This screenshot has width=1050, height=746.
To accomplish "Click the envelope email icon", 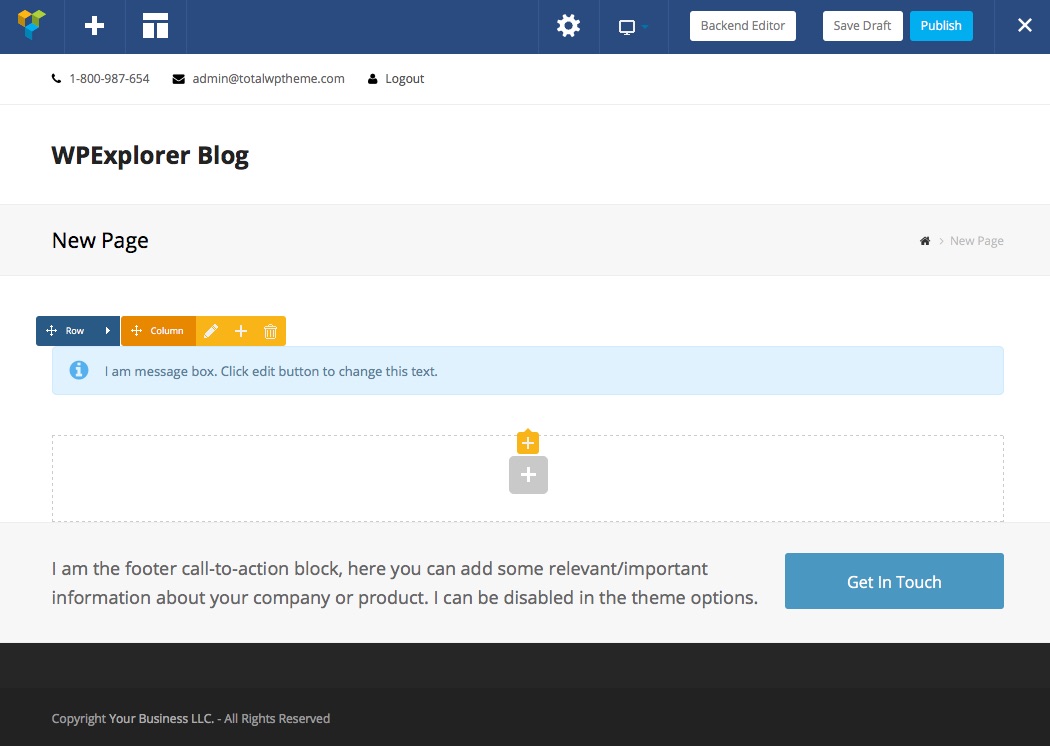I will pos(178,79).
